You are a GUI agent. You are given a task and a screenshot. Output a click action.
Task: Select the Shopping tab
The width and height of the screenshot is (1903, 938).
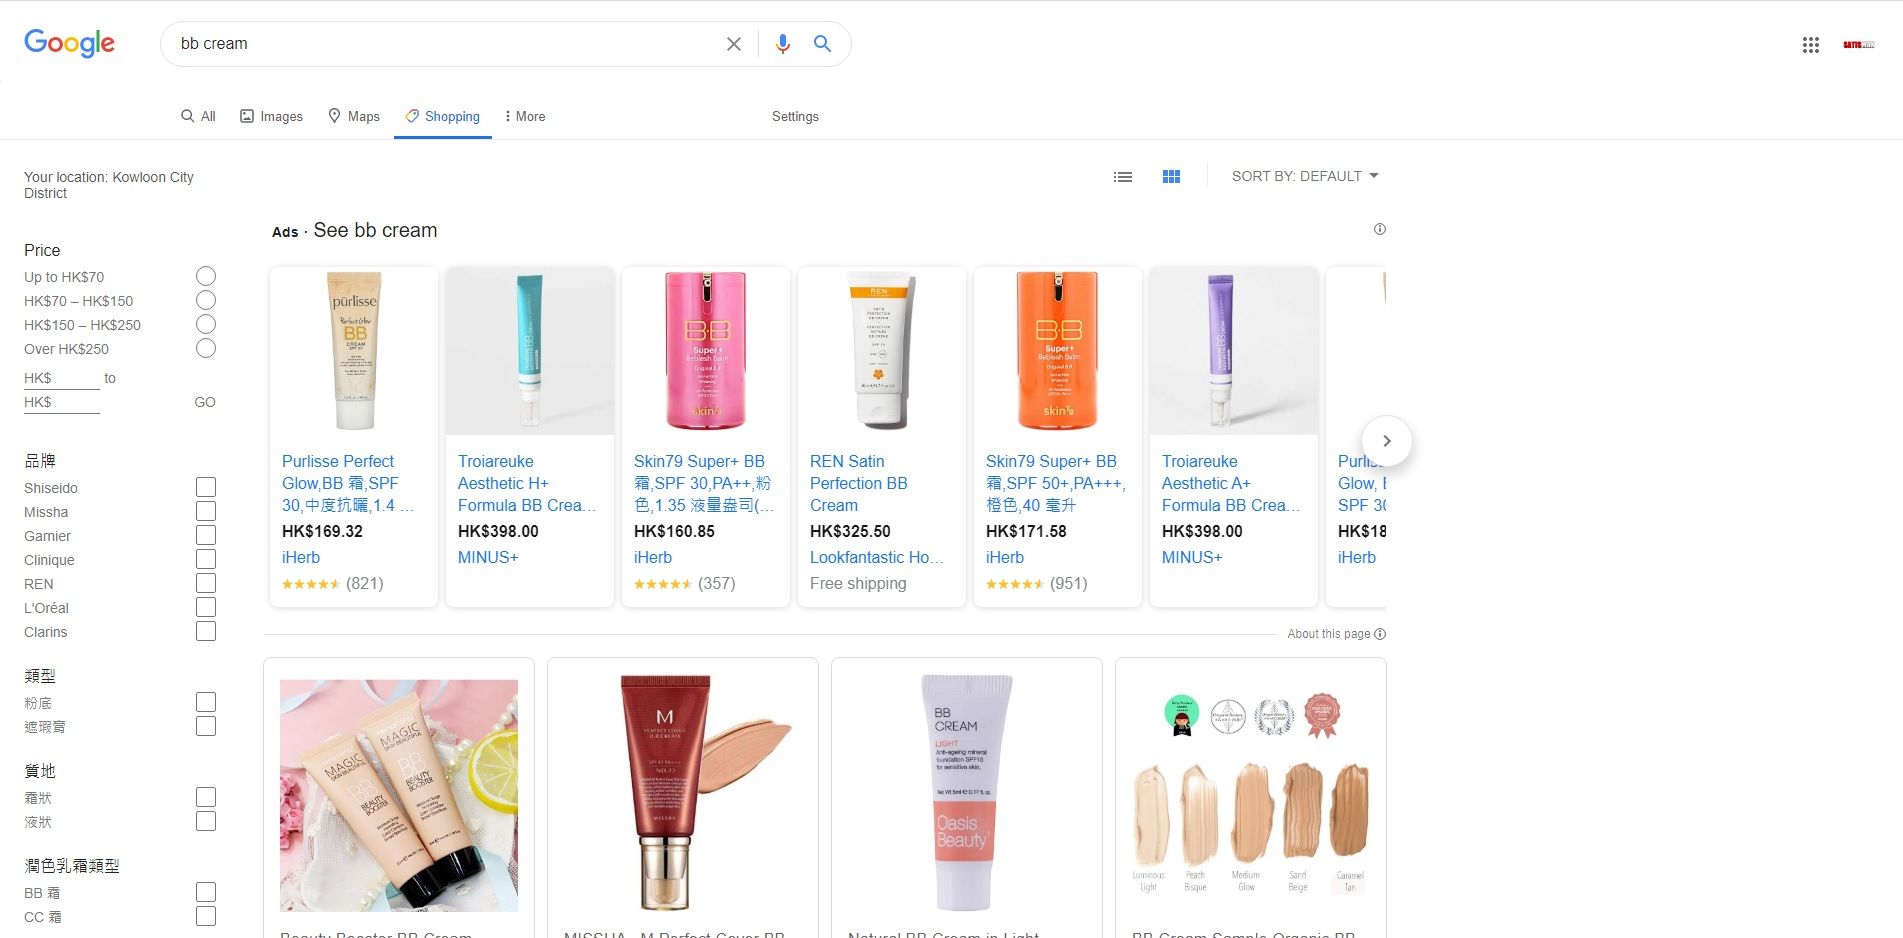442,116
